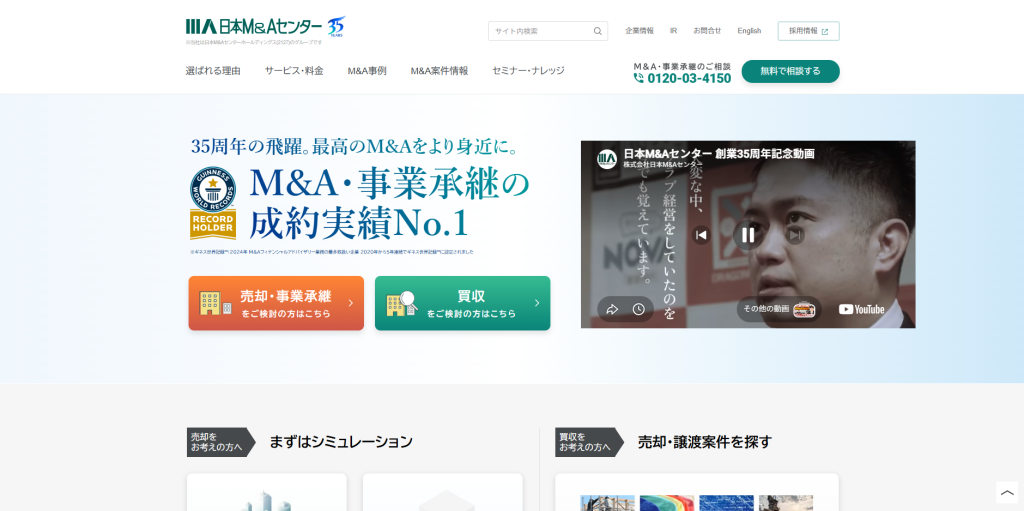Image resolution: width=1024 pixels, height=511 pixels.
Task: Skip to previous video
Action: [701, 235]
